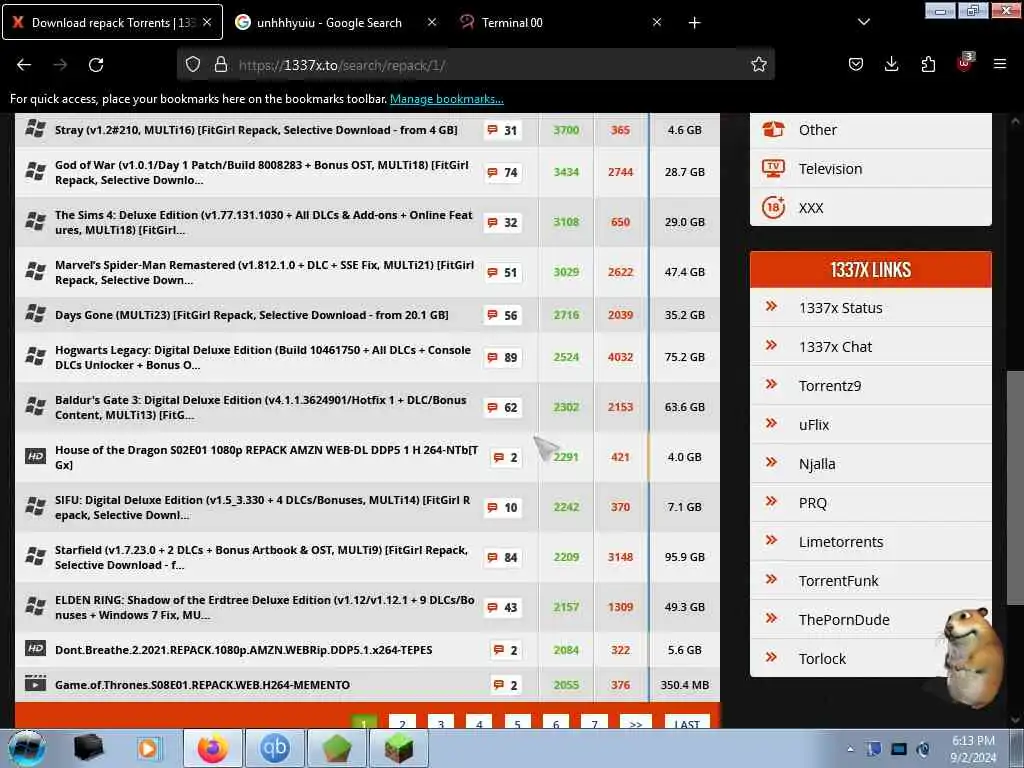The width and height of the screenshot is (1024, 768).
Task: Go back using the browser back arrow
Action: (24, 65)
